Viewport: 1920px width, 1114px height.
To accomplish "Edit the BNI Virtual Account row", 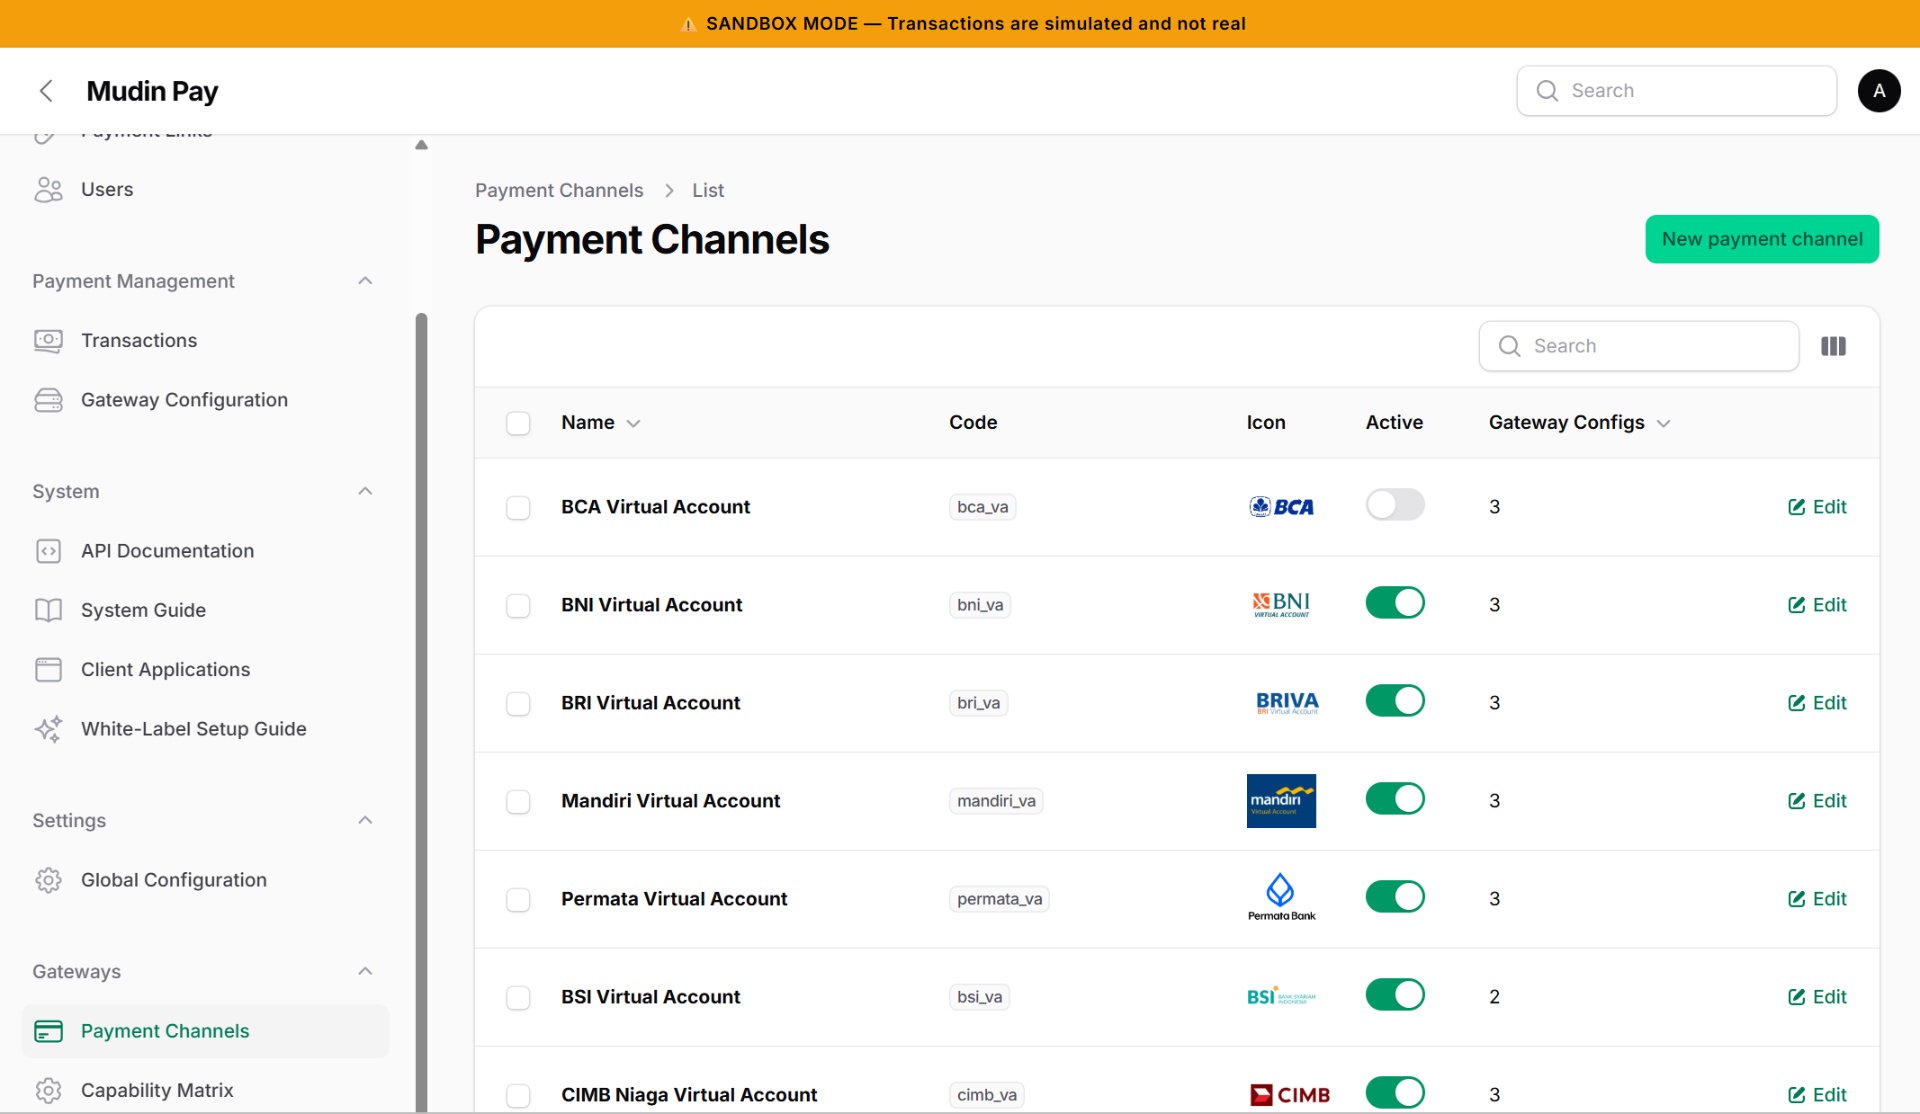I will tap(1817, 605).
